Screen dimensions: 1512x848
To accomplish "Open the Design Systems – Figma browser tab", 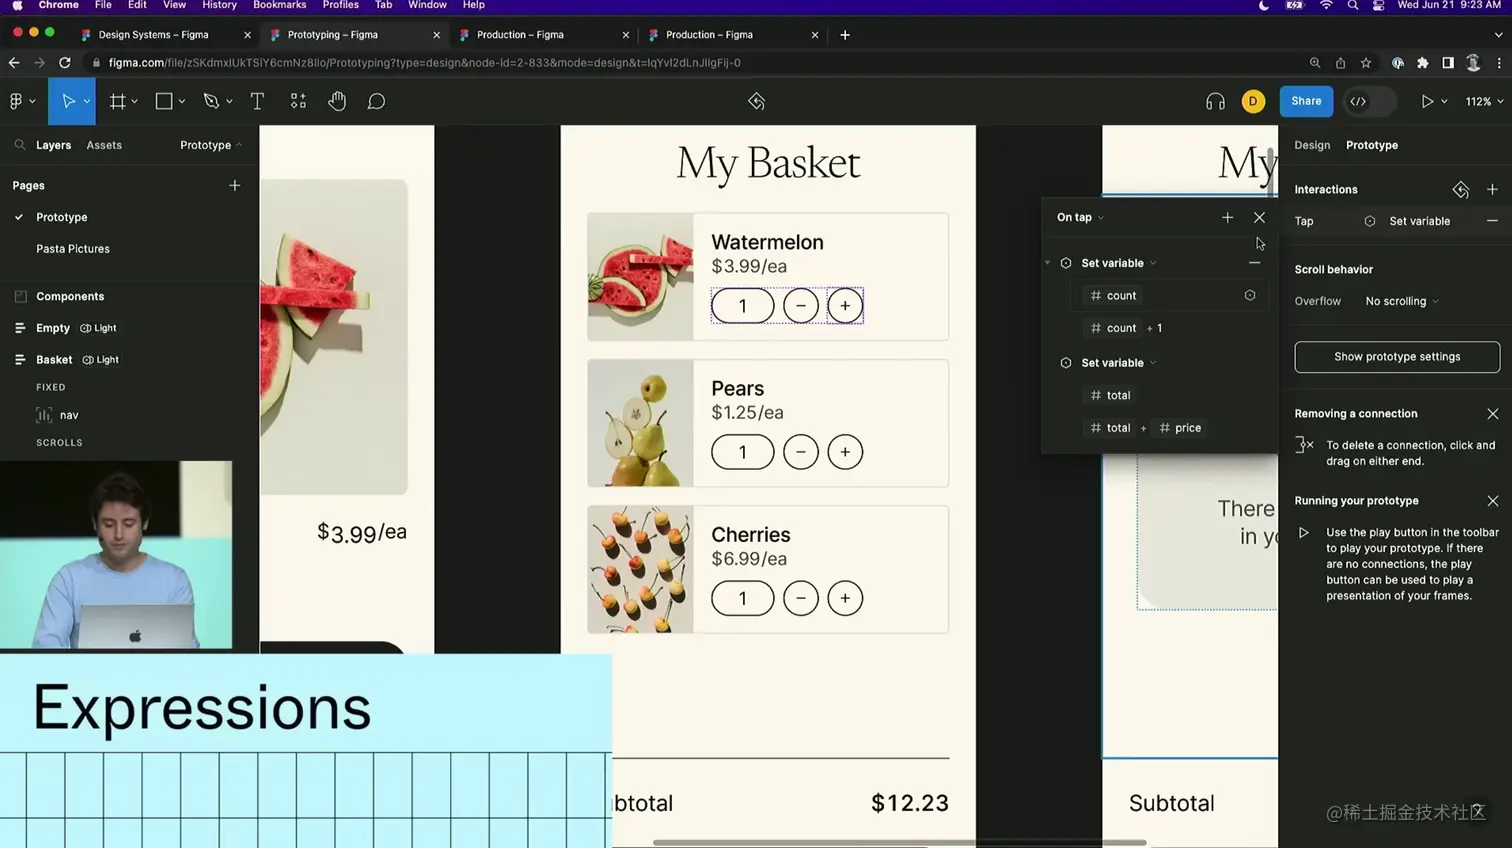I will (x=164, y=34).
